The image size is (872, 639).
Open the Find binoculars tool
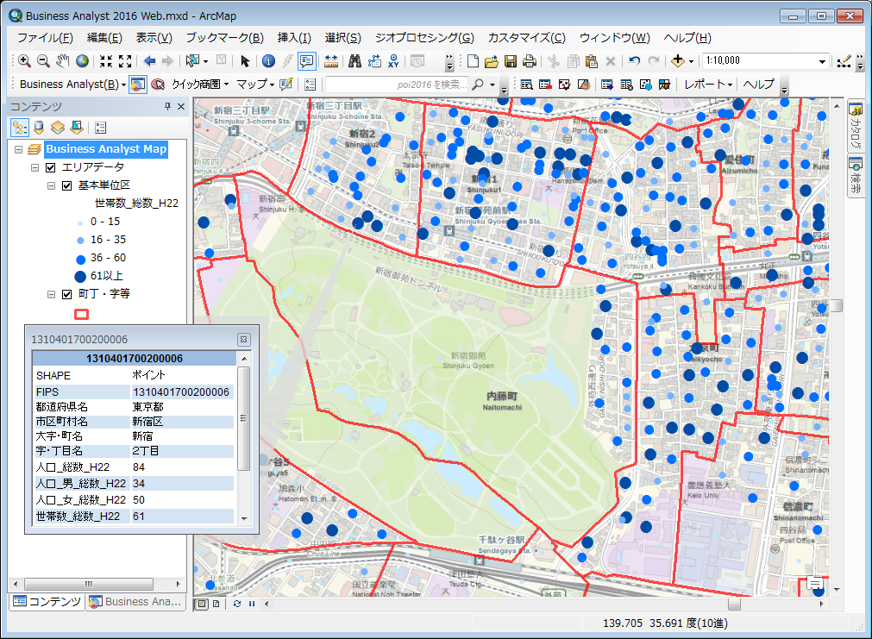coord(355,61)
